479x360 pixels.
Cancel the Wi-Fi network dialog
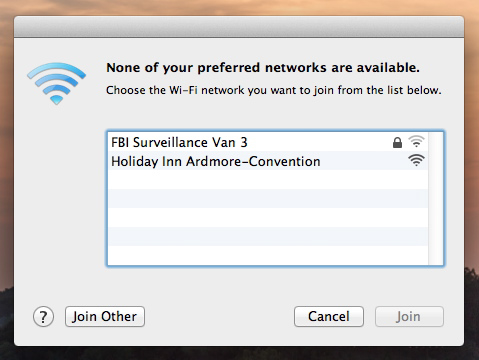329,316
